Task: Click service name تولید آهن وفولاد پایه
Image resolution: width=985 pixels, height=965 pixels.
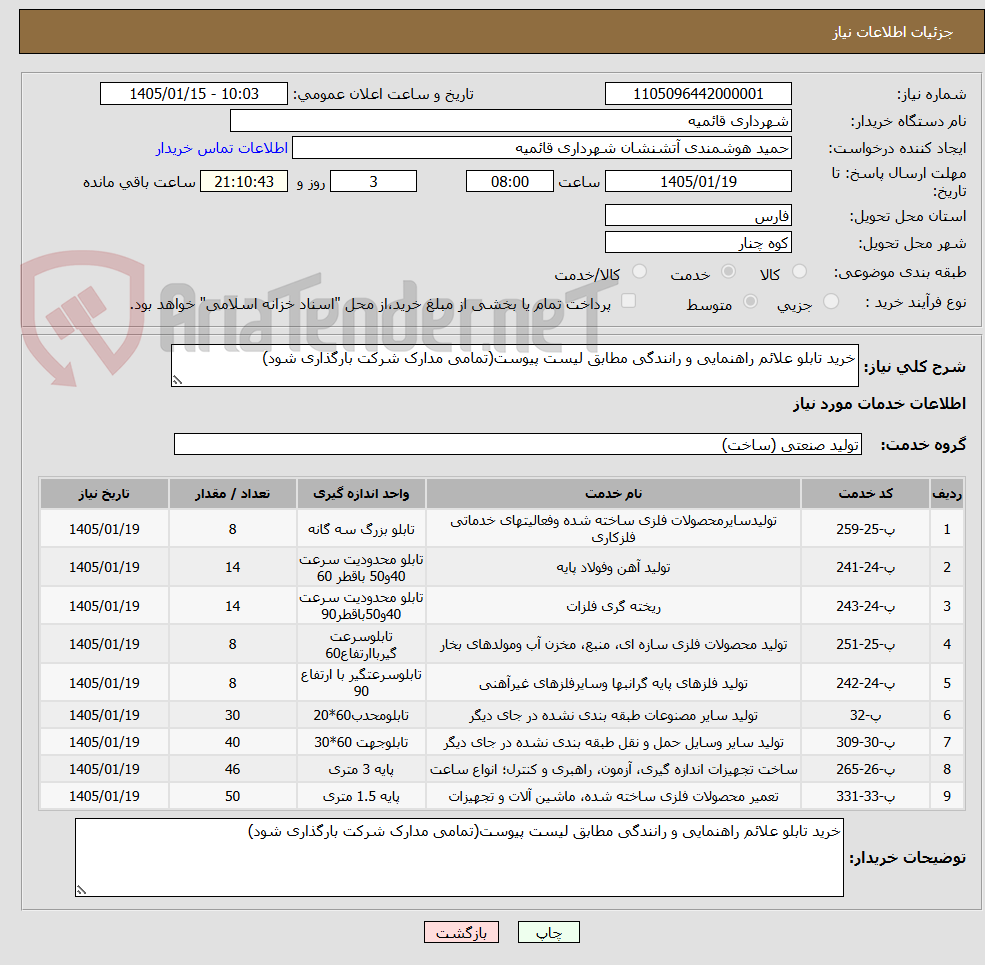Action: click(x=613, y=567)
